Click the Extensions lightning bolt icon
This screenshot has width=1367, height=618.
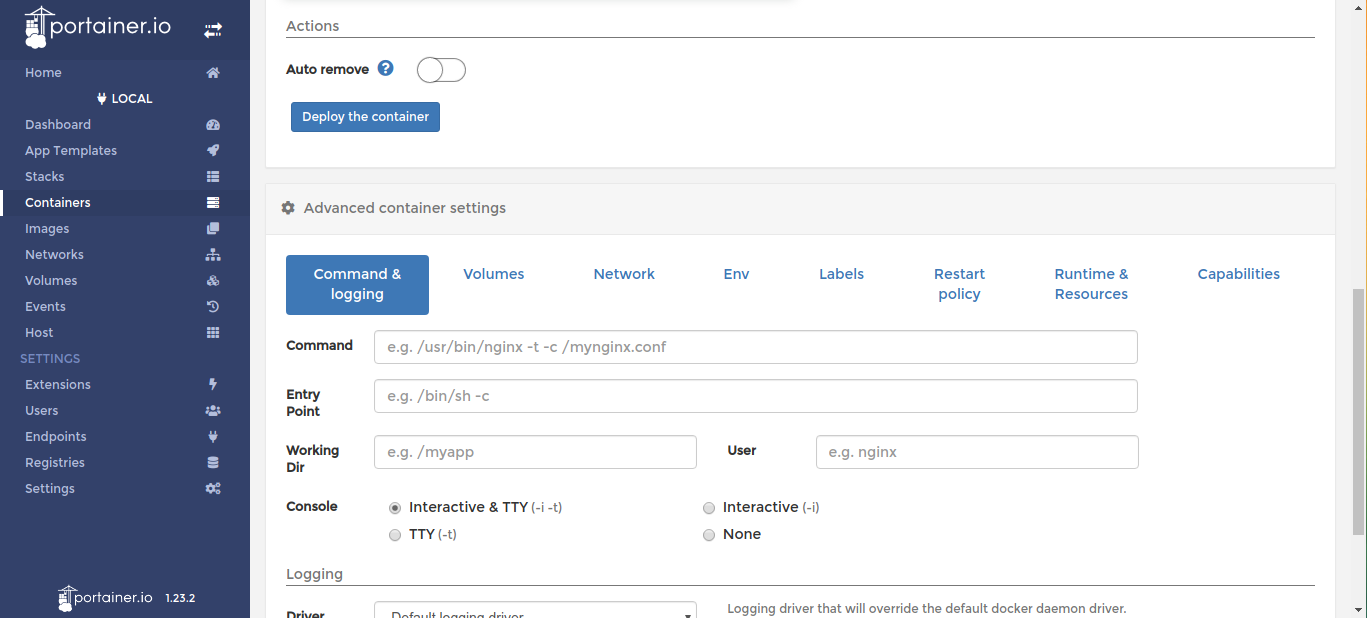(x=212, y=385)
